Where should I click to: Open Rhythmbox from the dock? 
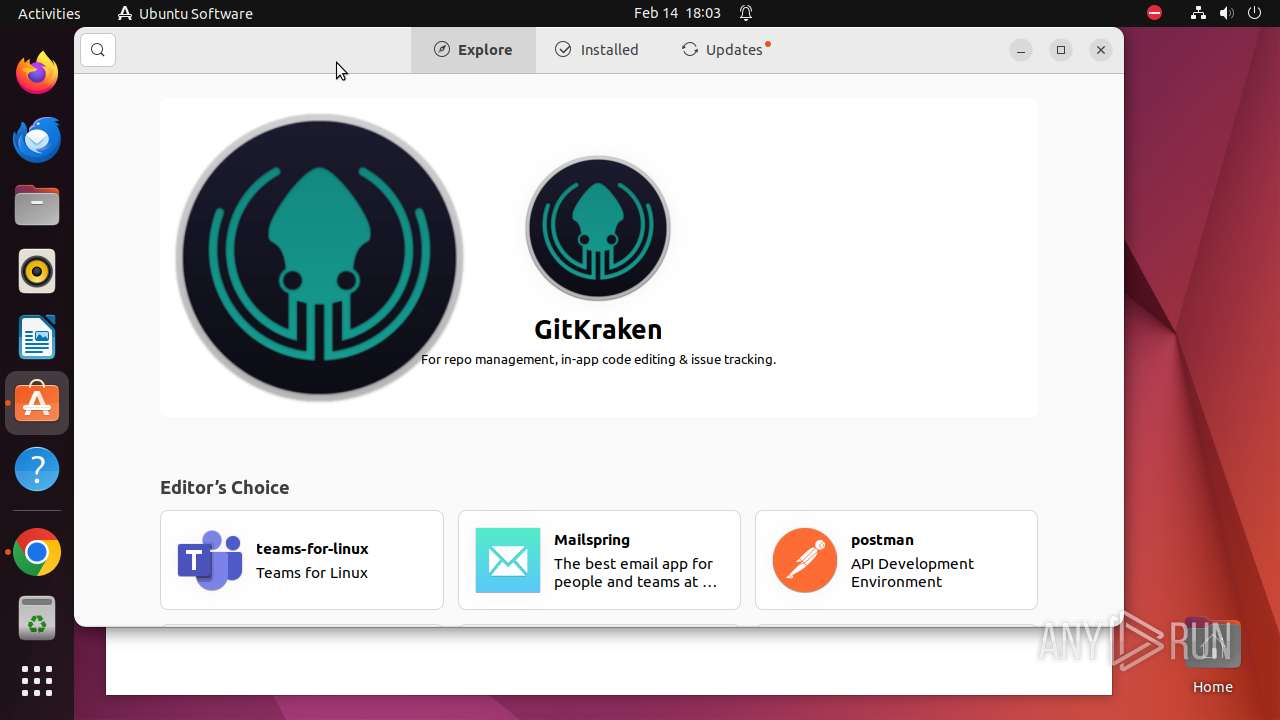point(37,271)
